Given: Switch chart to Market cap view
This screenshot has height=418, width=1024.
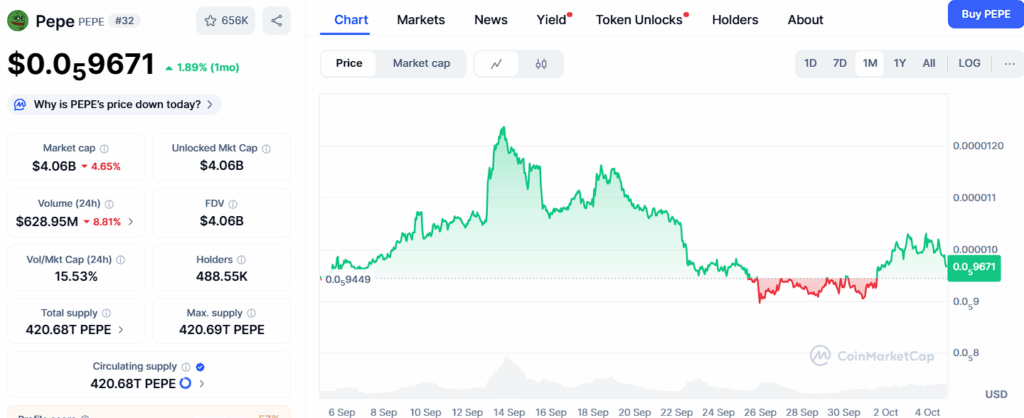Looking at the screenshot, I should pos(421,63).
